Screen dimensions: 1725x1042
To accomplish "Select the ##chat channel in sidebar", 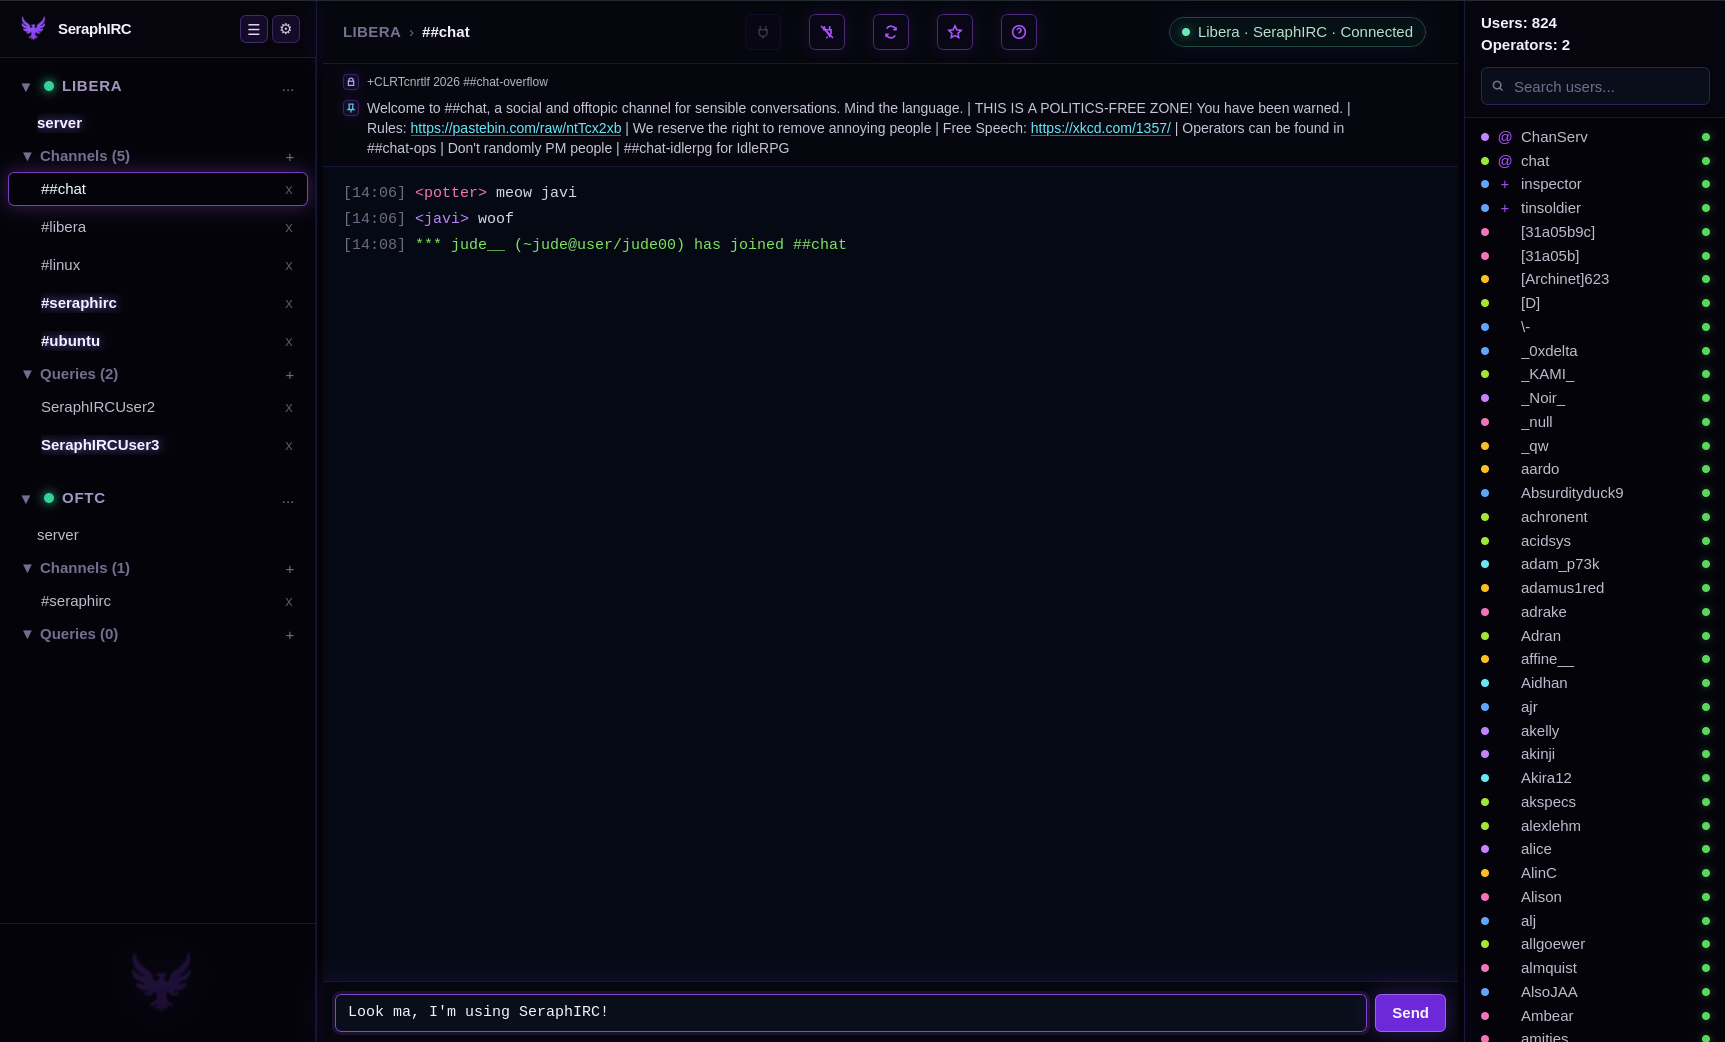I will [x=158, y=189].
